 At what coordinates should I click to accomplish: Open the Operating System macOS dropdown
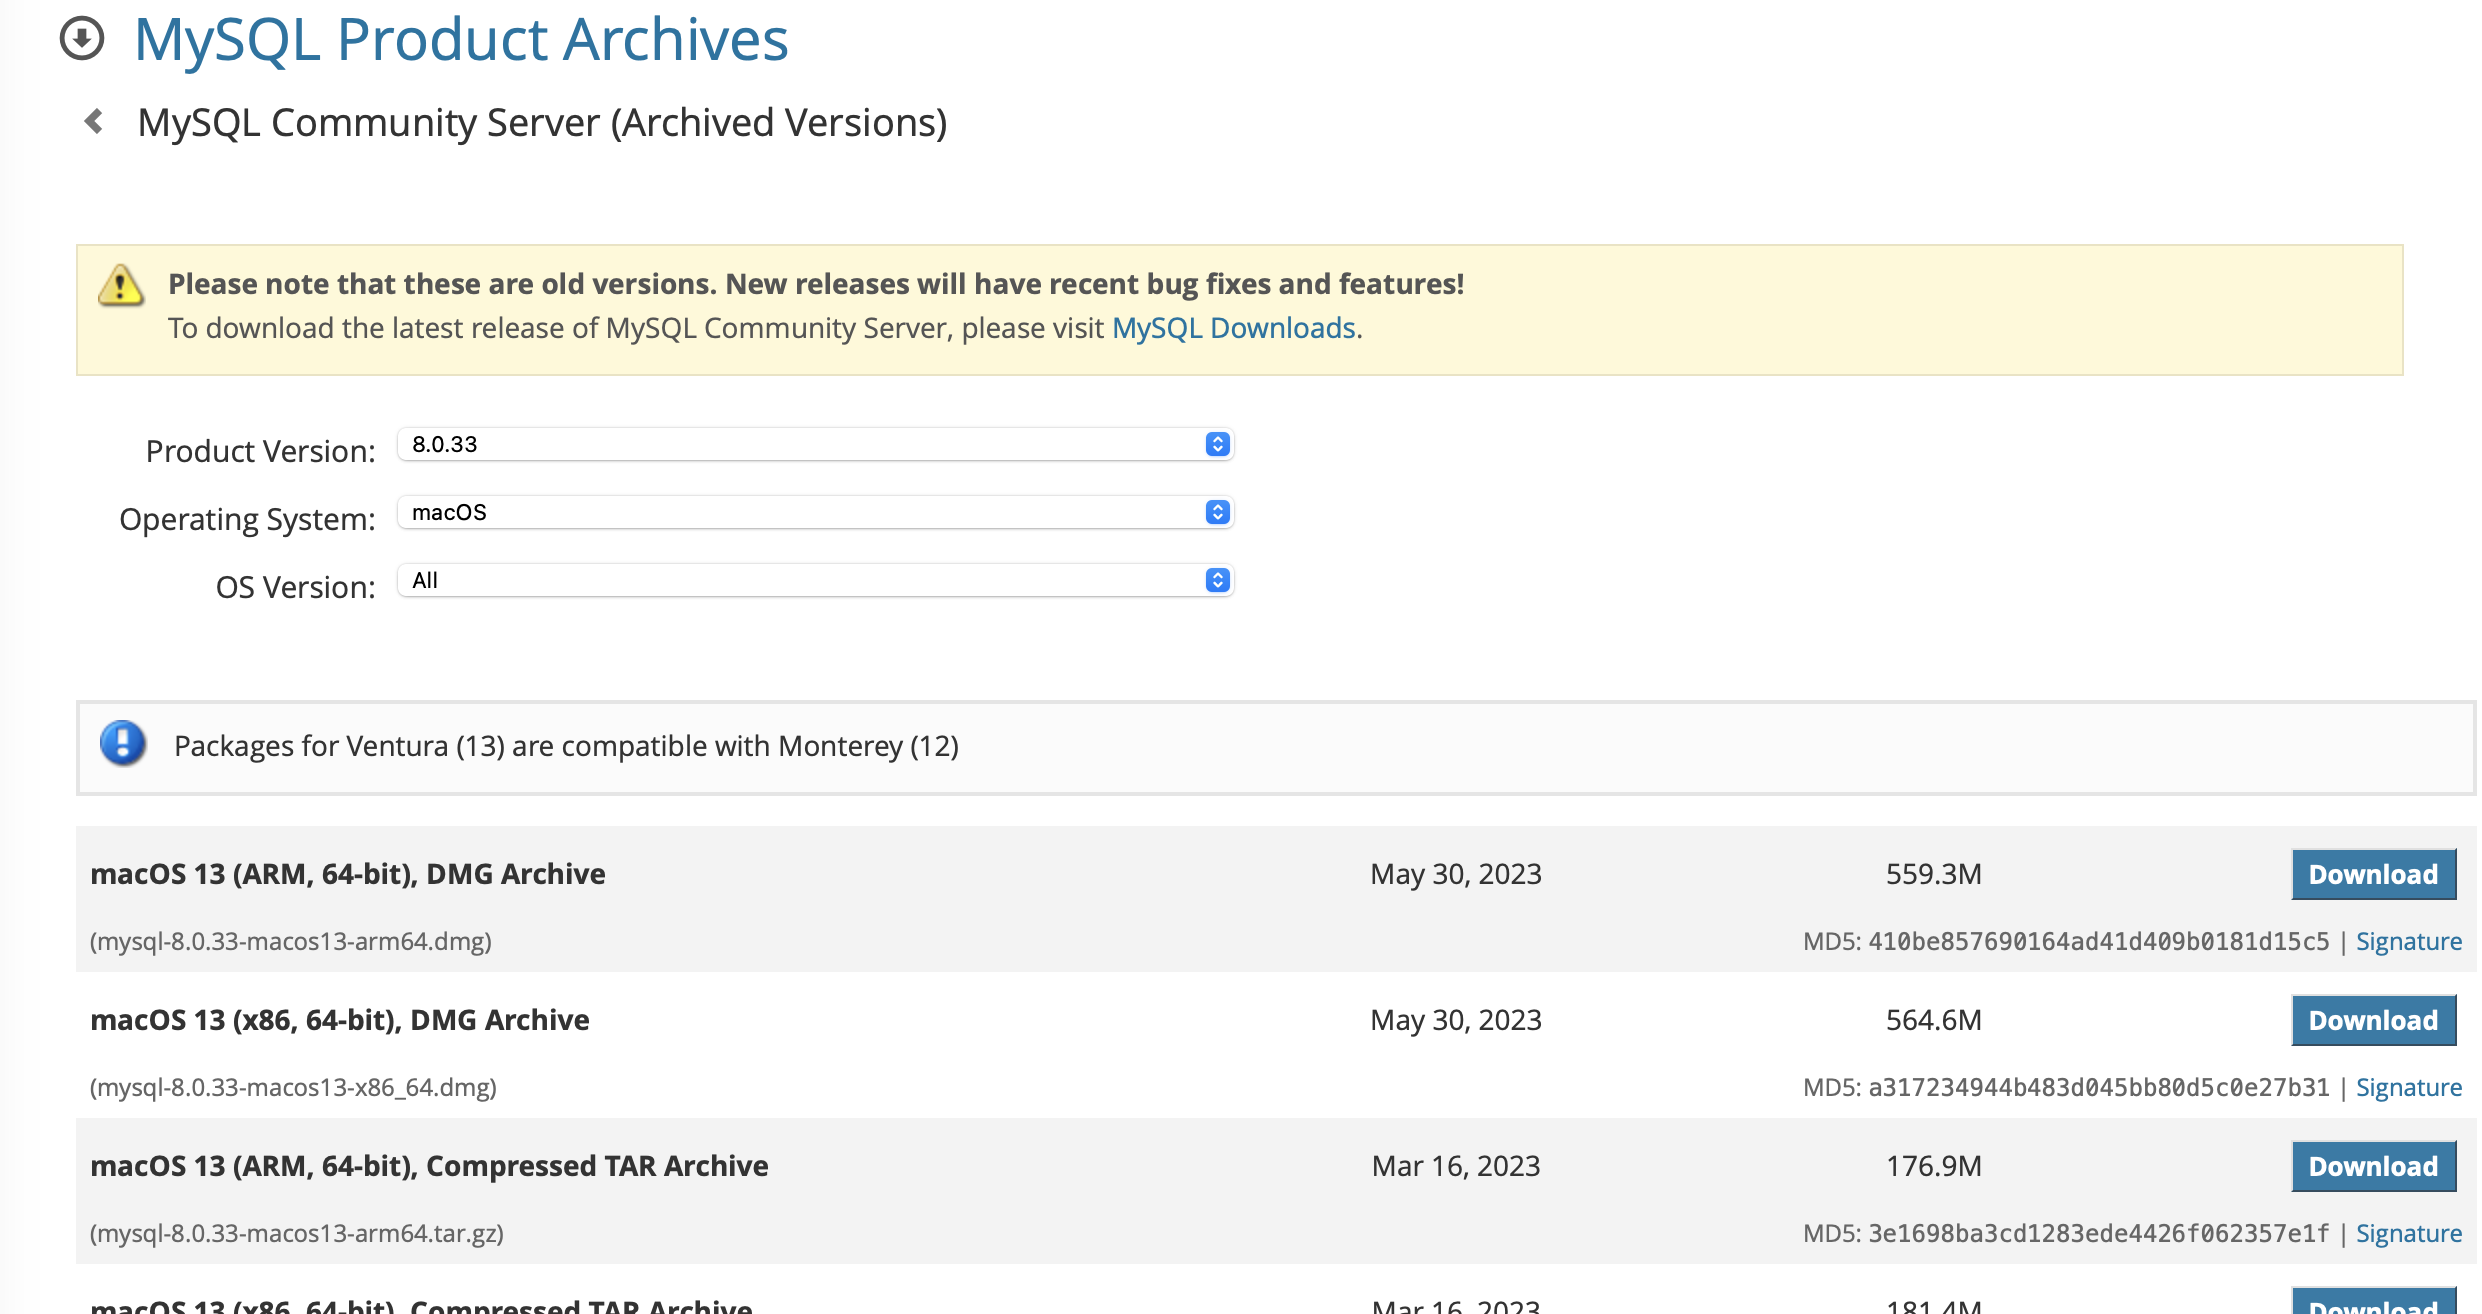(x=800, y=512)
